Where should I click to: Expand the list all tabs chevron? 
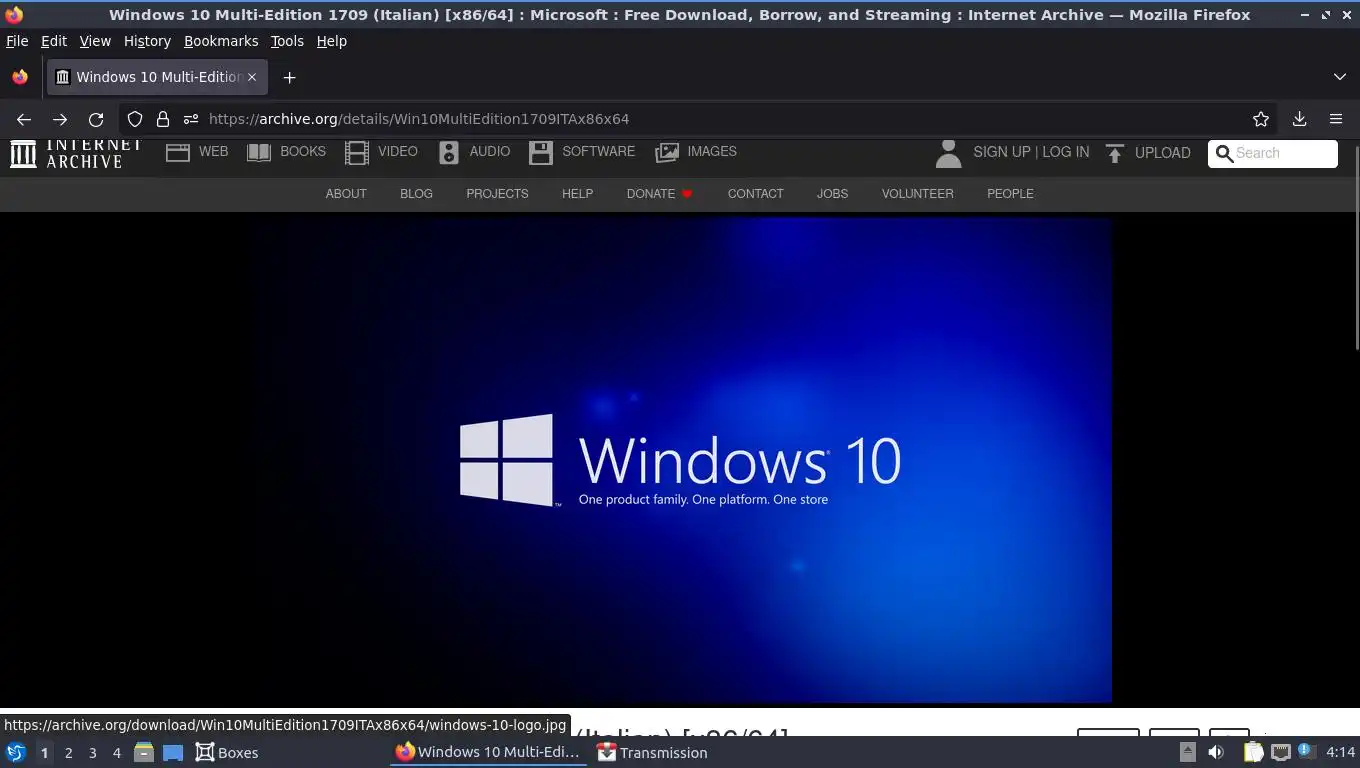1340,77
